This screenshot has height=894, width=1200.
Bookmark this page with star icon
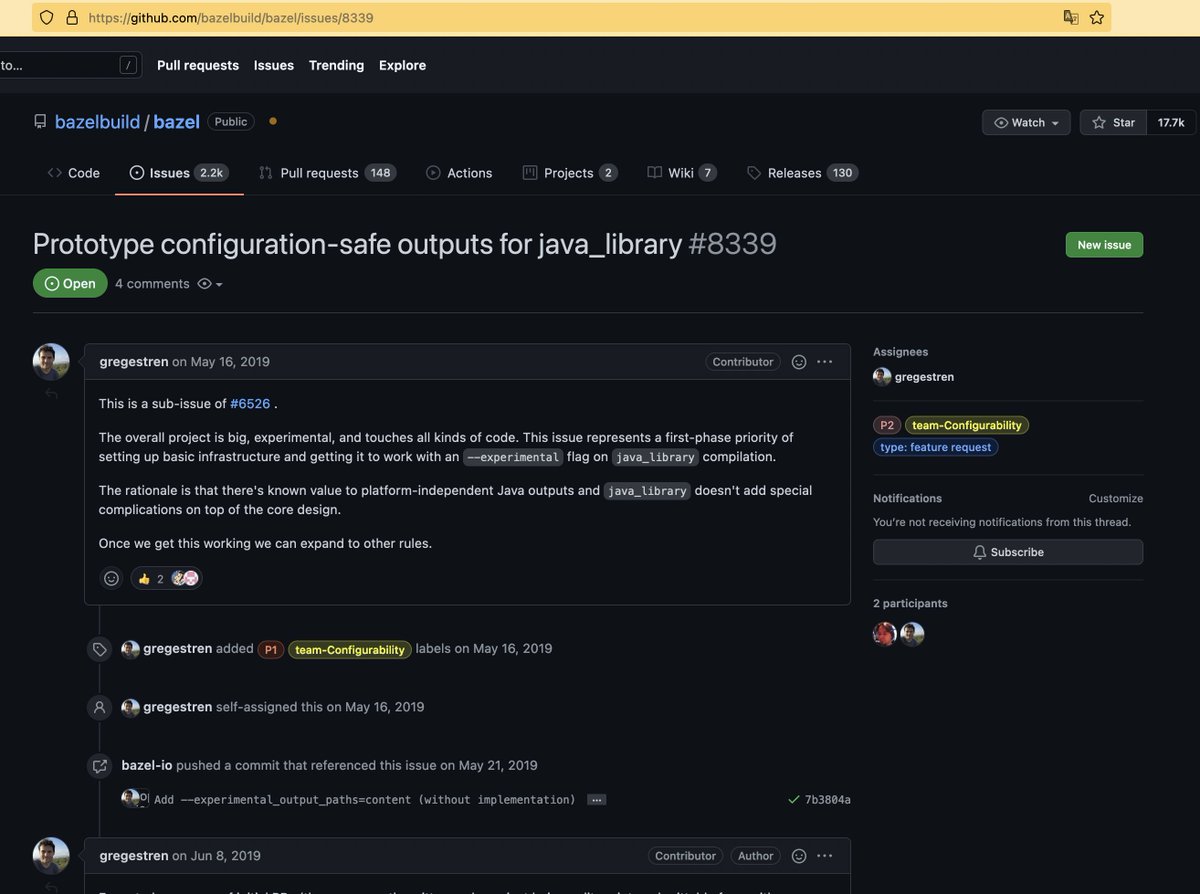point(1097,17)
